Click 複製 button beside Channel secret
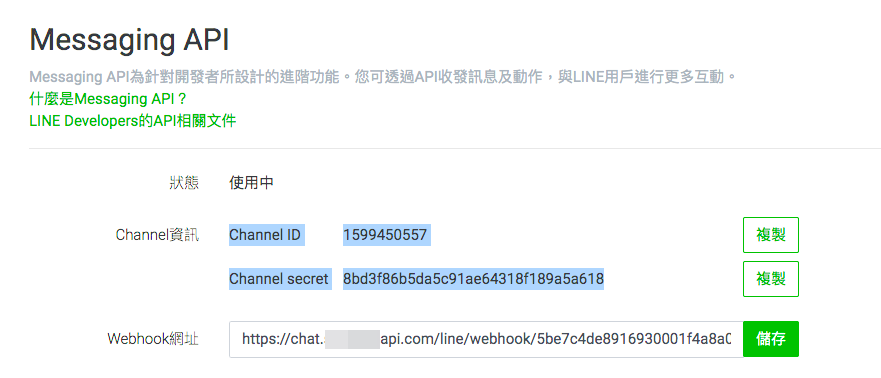The width and height of the screenshot is (881, 378). point(770,279)
